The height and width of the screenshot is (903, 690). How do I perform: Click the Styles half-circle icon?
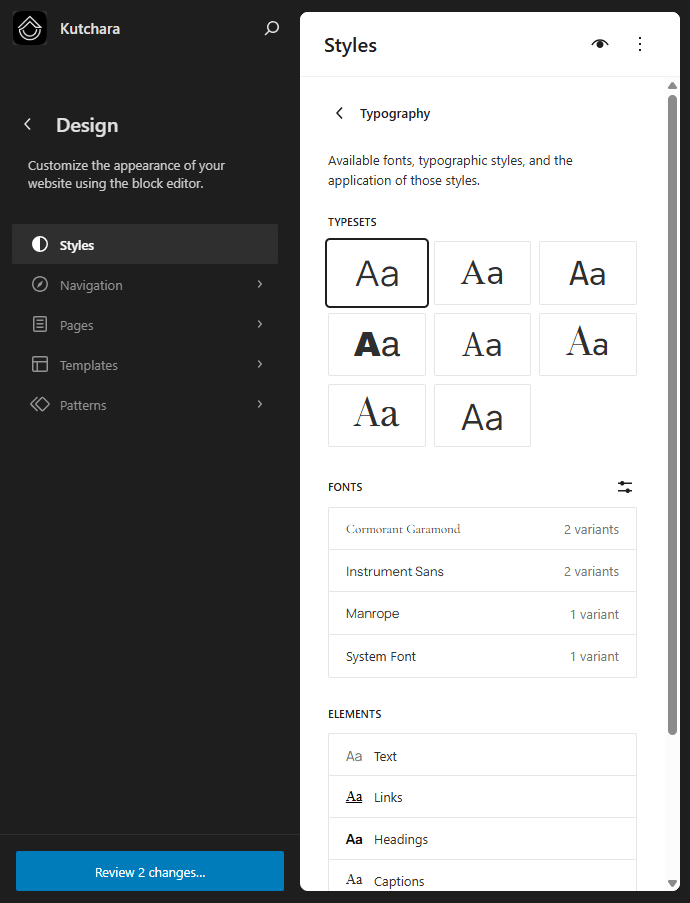(x=40, y=244)
